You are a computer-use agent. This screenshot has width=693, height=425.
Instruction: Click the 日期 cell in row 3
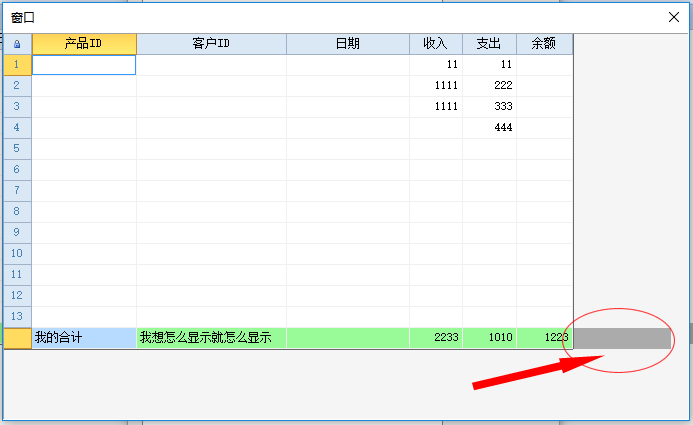[x=348, y=107]
